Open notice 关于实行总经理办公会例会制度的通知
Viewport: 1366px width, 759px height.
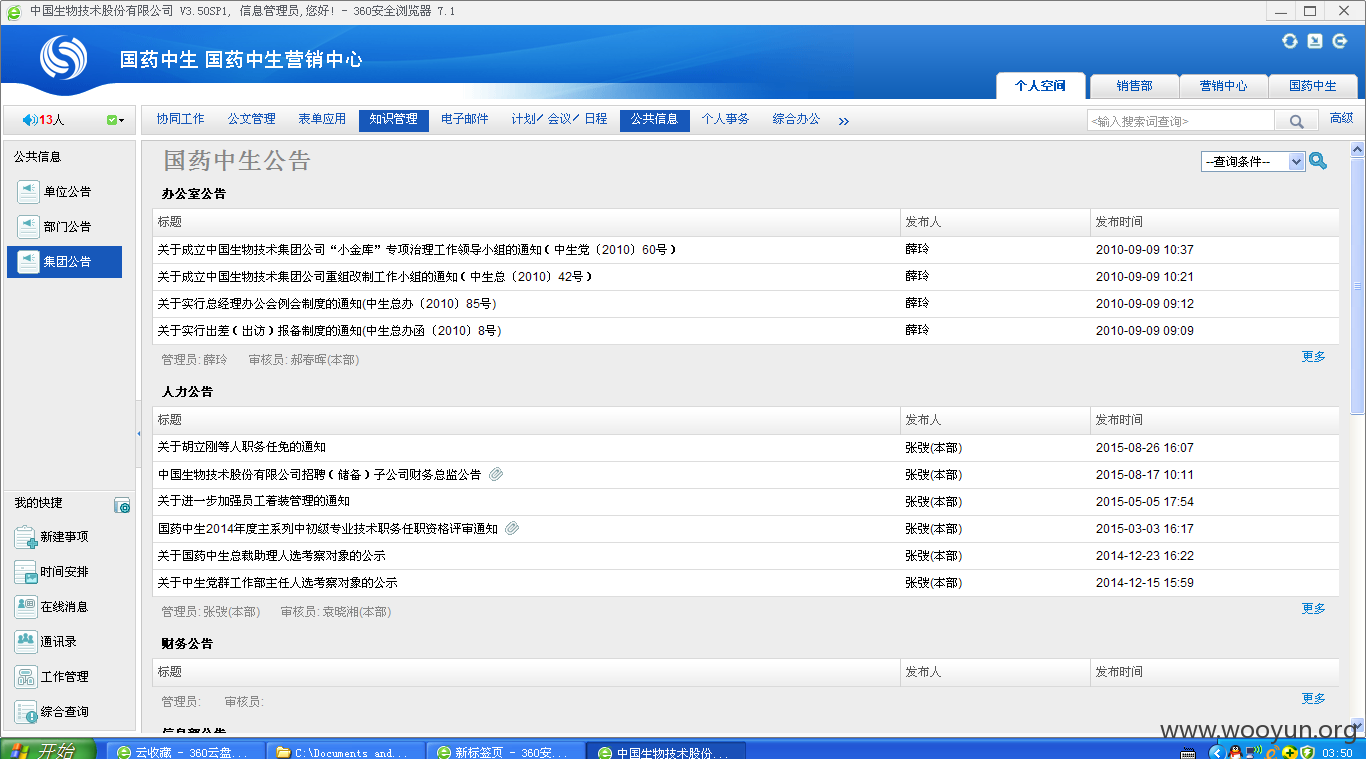coord(327,304)
